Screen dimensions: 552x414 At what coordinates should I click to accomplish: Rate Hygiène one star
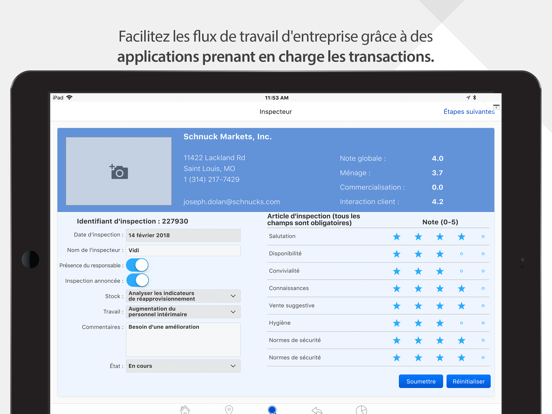(397, 323)
